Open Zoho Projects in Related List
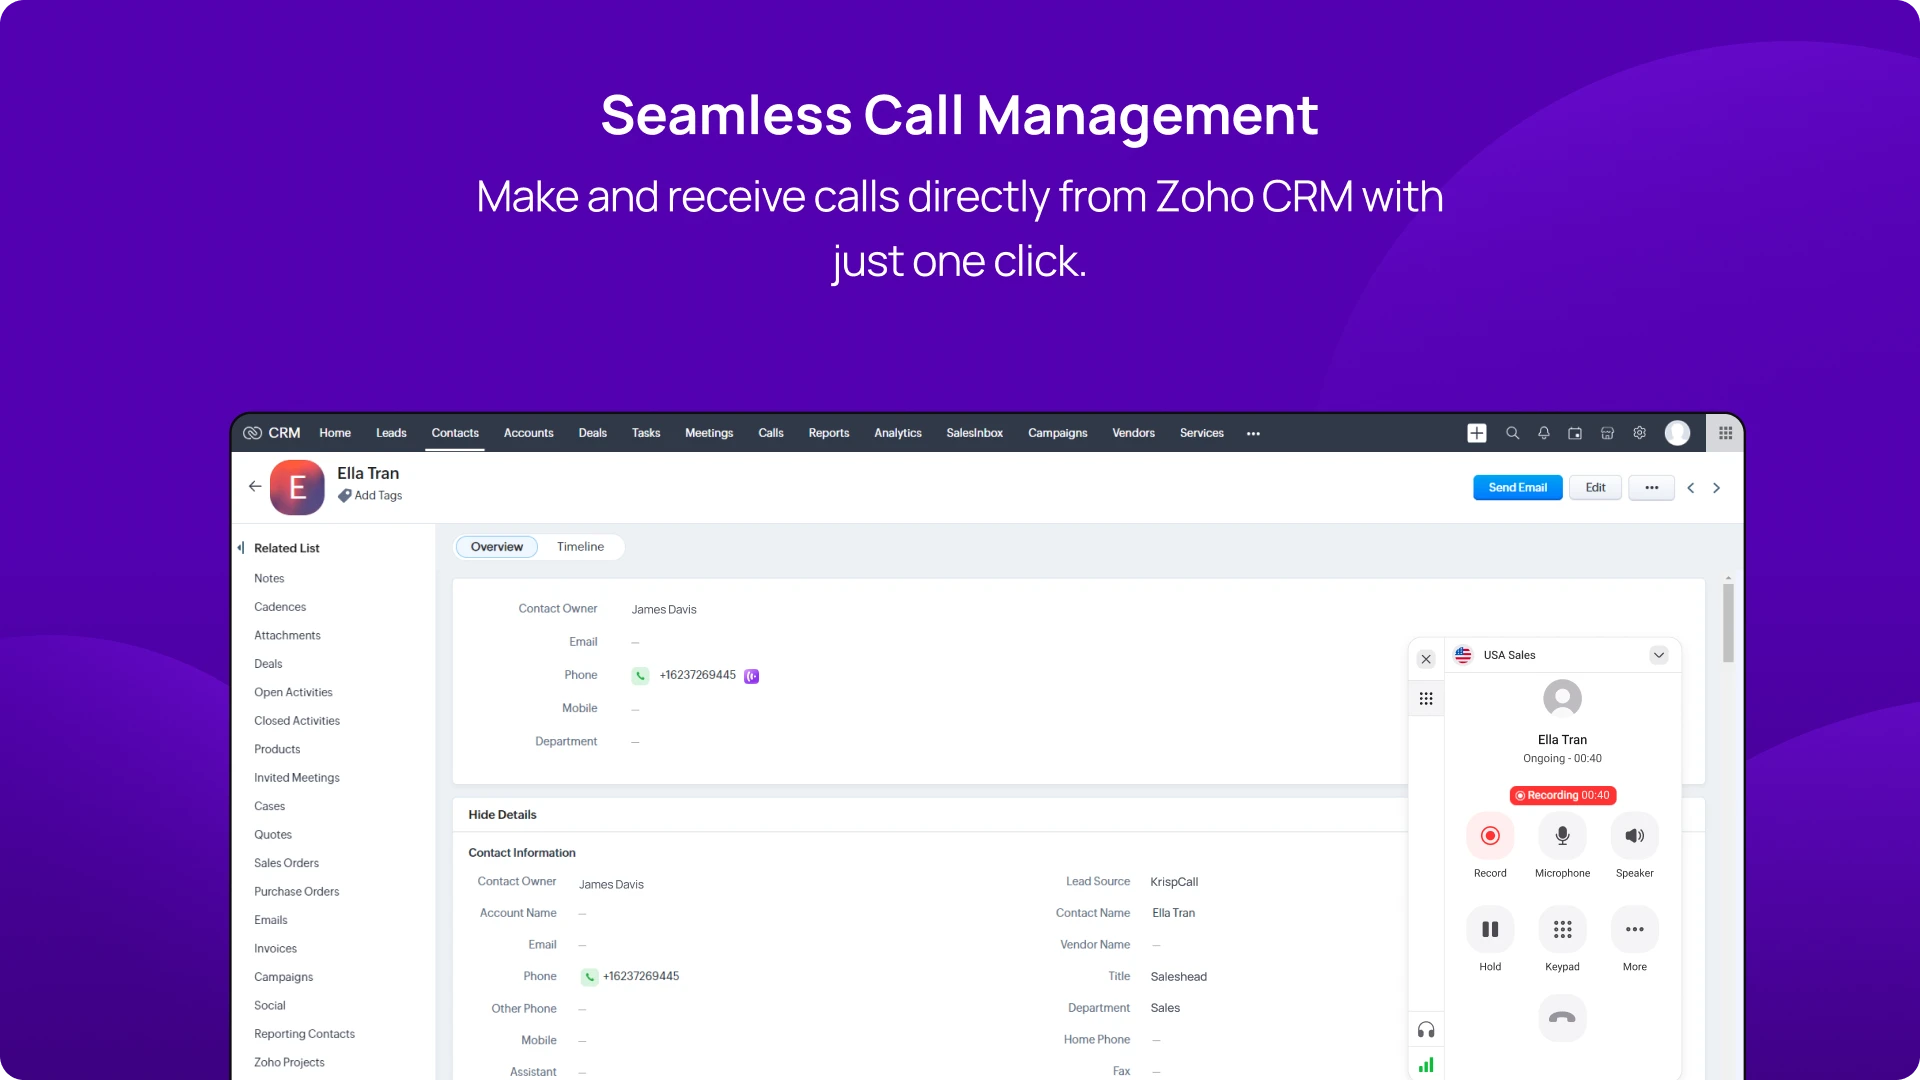Screen dimensions: 1920x1080 click(x=289, y=1063)
